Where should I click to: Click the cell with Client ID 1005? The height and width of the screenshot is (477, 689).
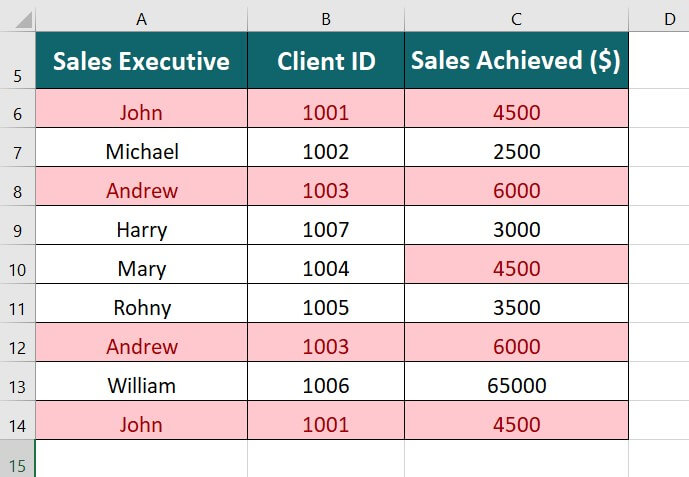[326, 308]
